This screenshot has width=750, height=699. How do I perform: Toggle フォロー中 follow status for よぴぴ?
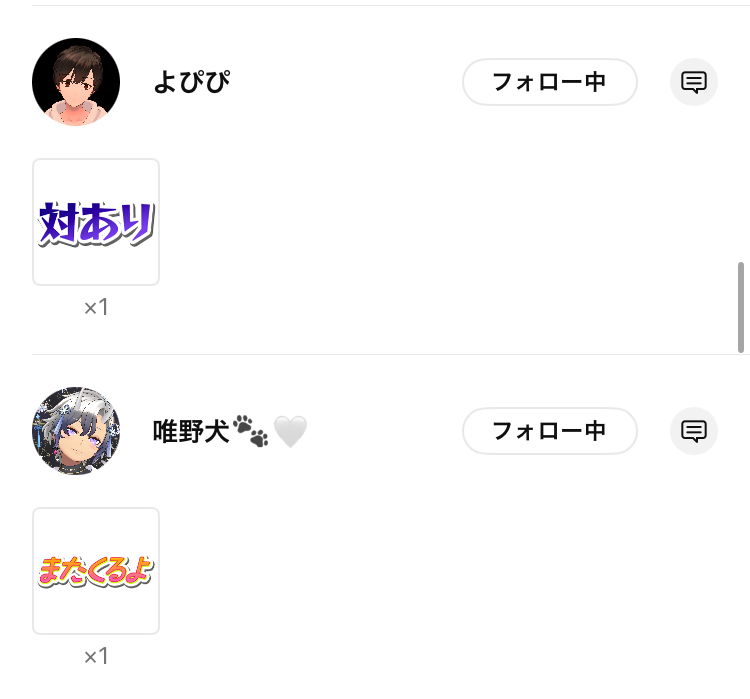tap(550, 82)
